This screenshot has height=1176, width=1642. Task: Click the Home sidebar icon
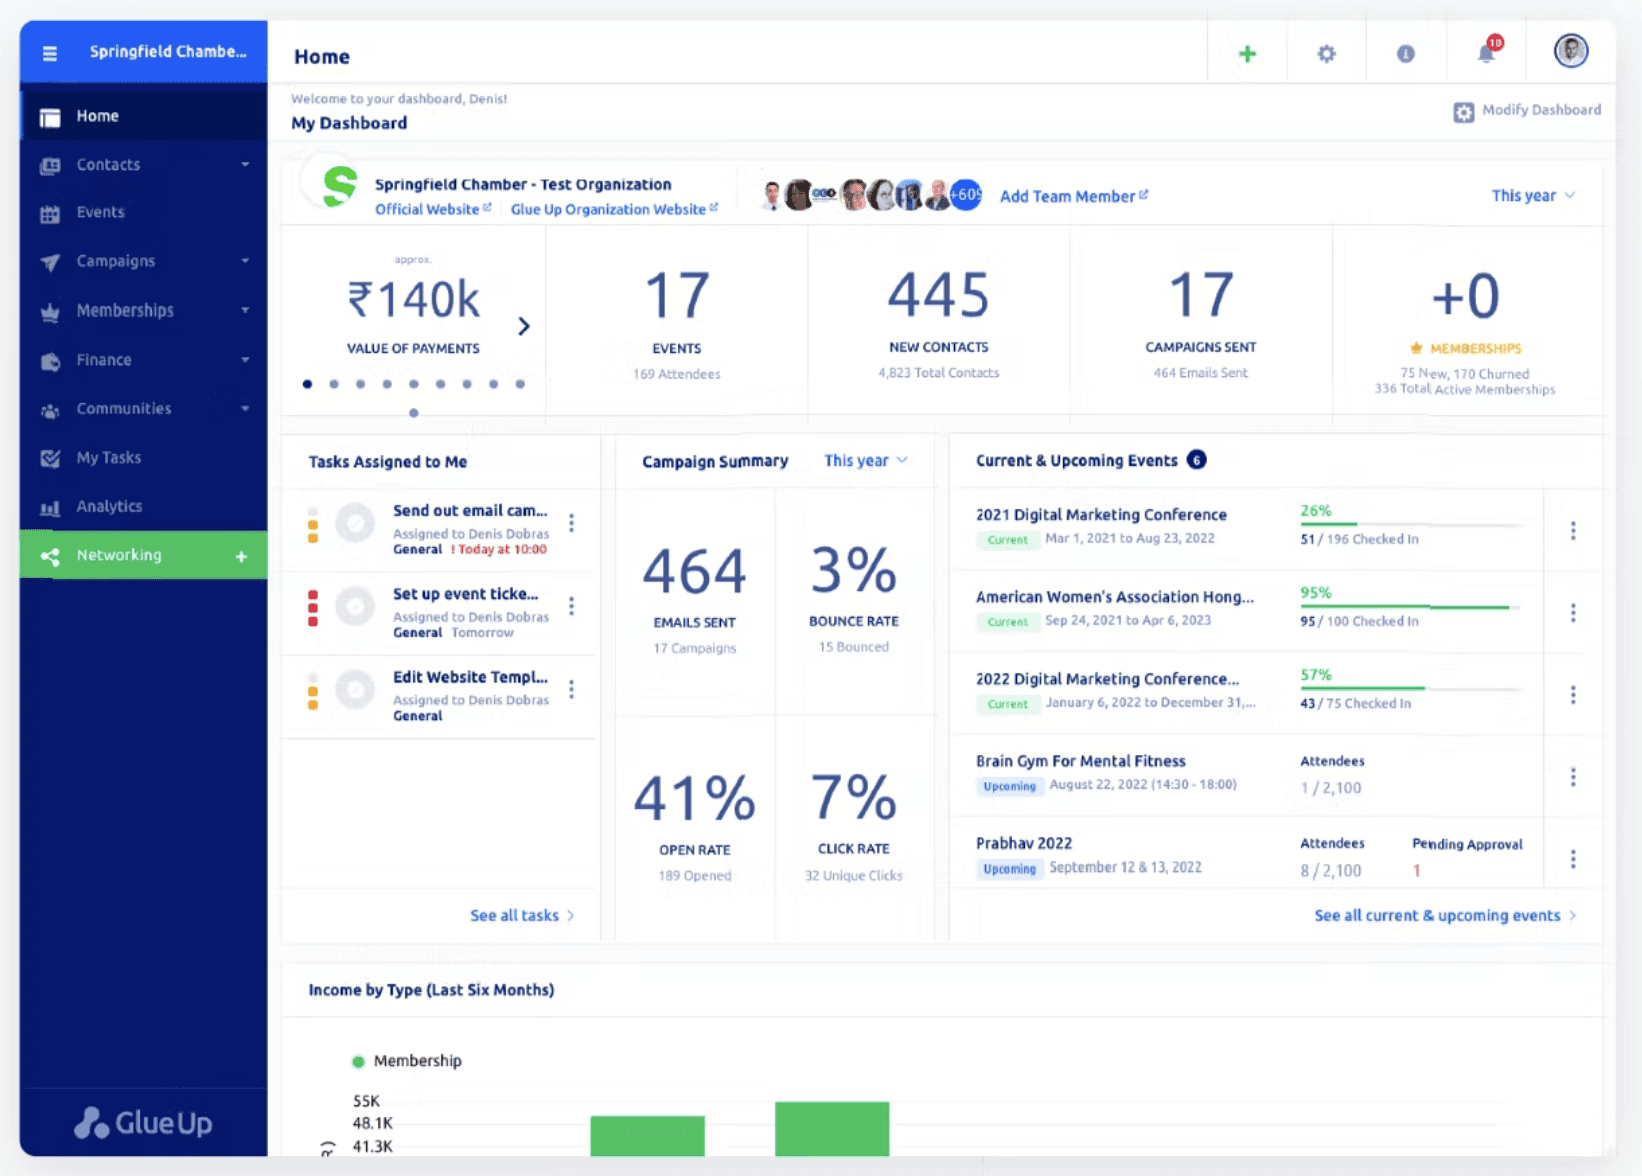(x=50, y=118)
